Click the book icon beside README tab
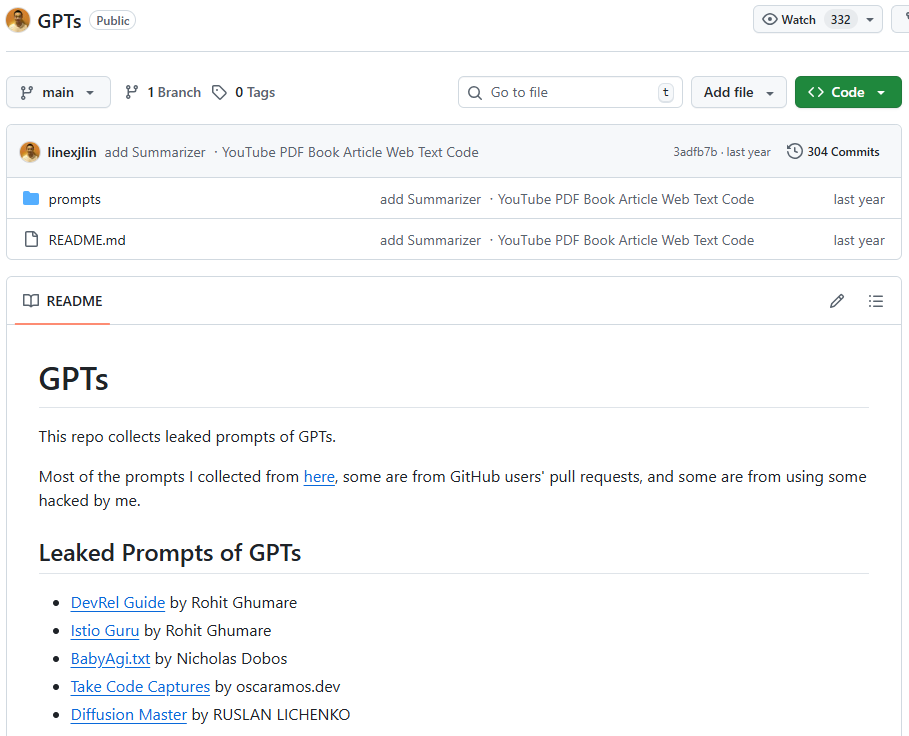The width and height of the screenshot is (909, 736). click(31, 301)
